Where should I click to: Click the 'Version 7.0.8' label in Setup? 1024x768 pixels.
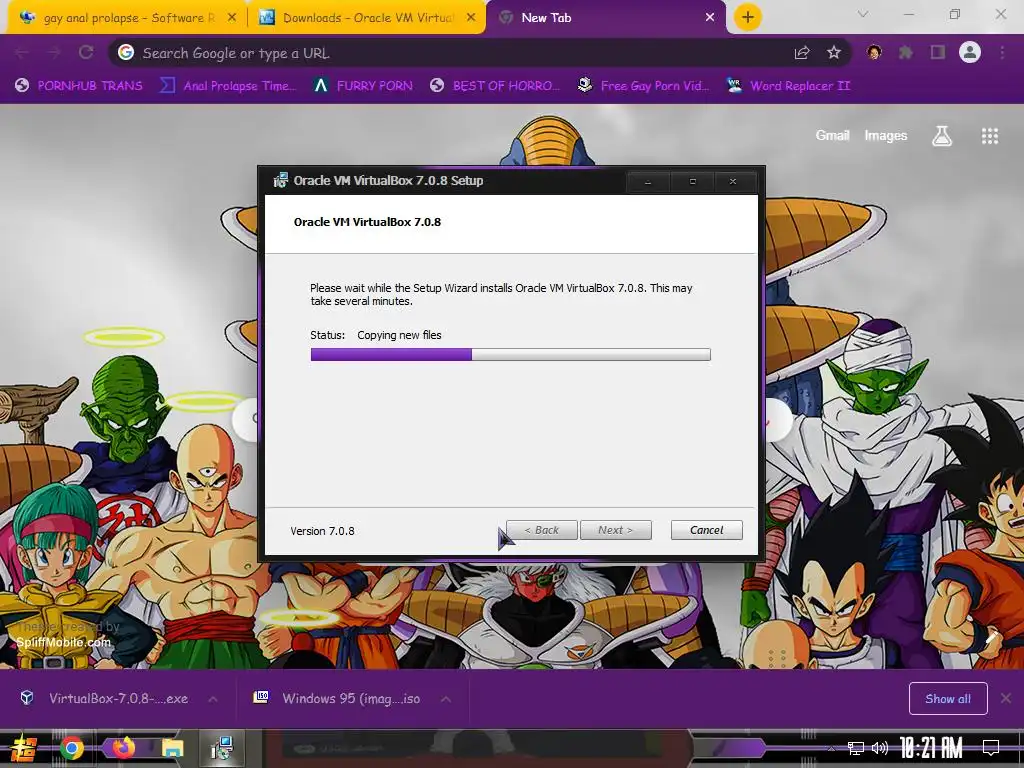coord(322,531)
